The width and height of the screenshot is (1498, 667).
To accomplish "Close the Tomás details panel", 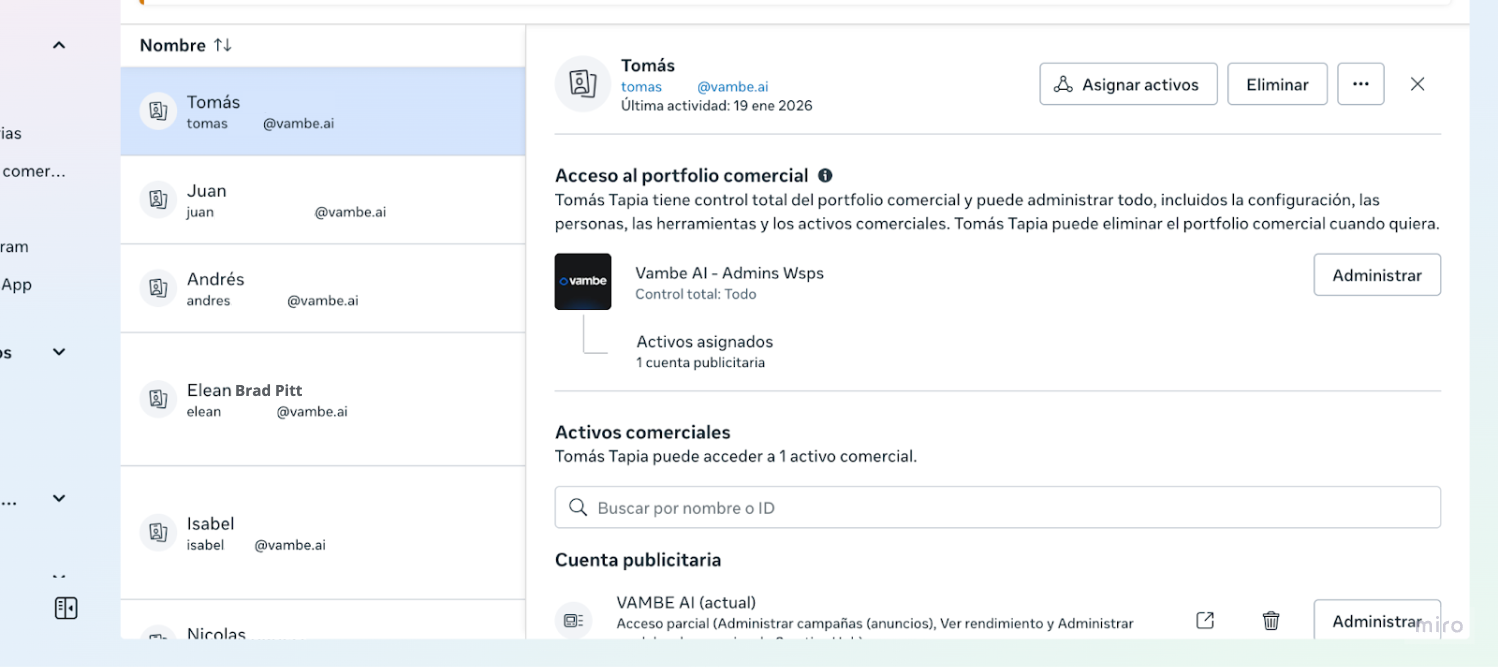I will click(1417, 84).
